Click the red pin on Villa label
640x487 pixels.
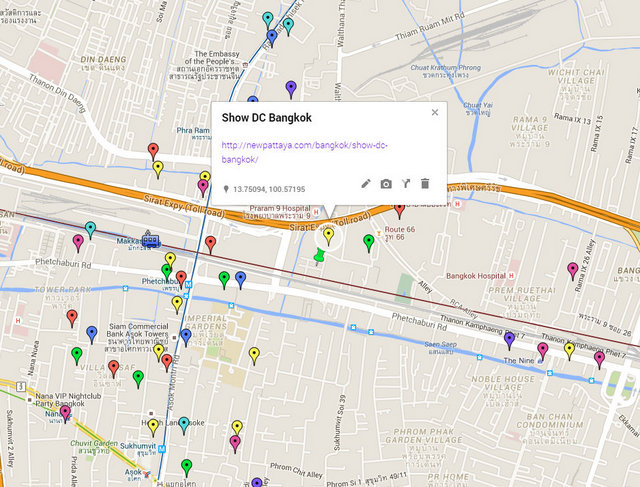[x=113, y=368]
